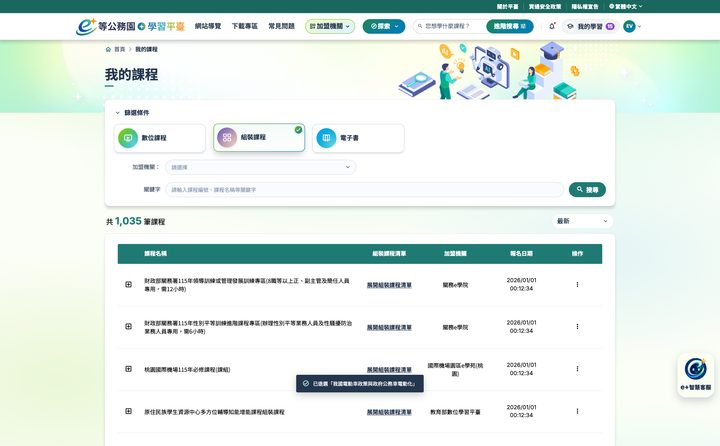Expand the 財政部關務署115年領導訓練 row
Viewport: 720px width, 446px height.
pos(129,284)
